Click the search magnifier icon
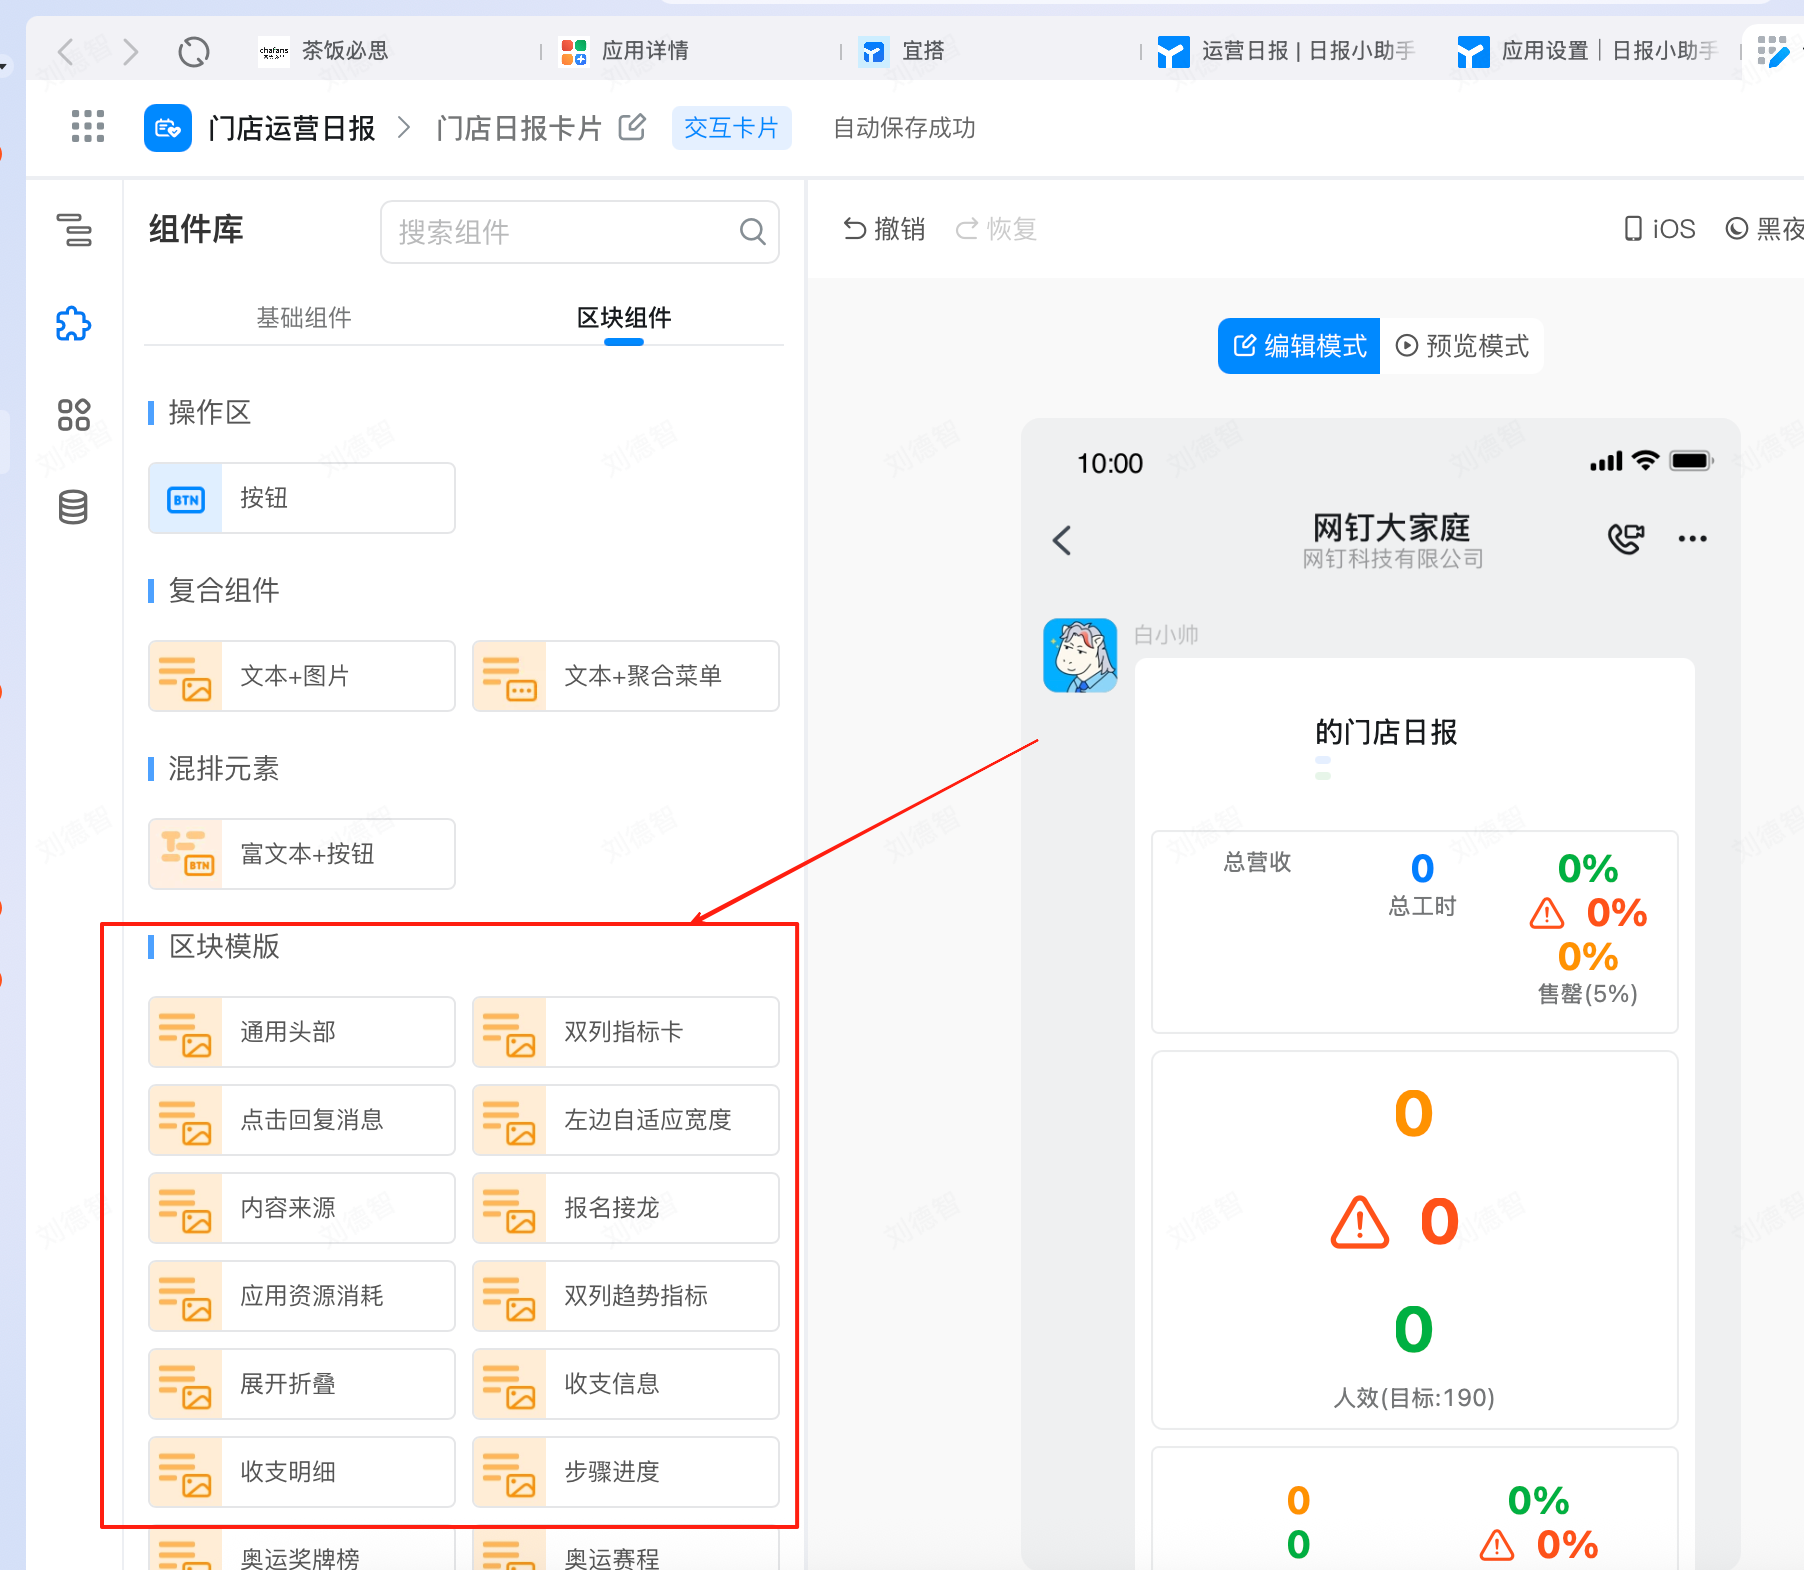Image resolution: width=1804 pixels, height=1570 pixels. [x=753, y=232]
